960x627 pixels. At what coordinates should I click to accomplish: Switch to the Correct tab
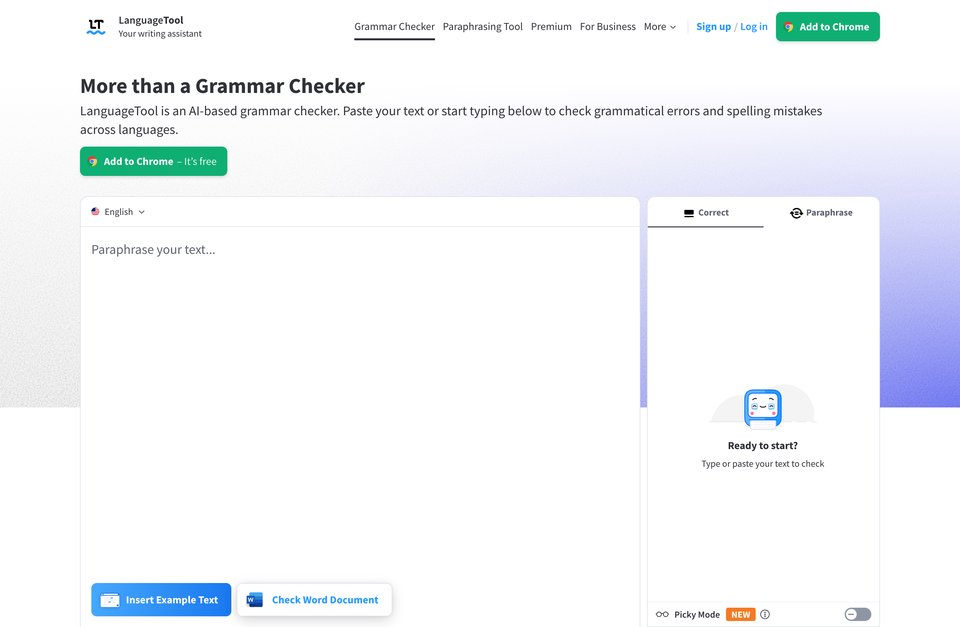coord(705,212)
